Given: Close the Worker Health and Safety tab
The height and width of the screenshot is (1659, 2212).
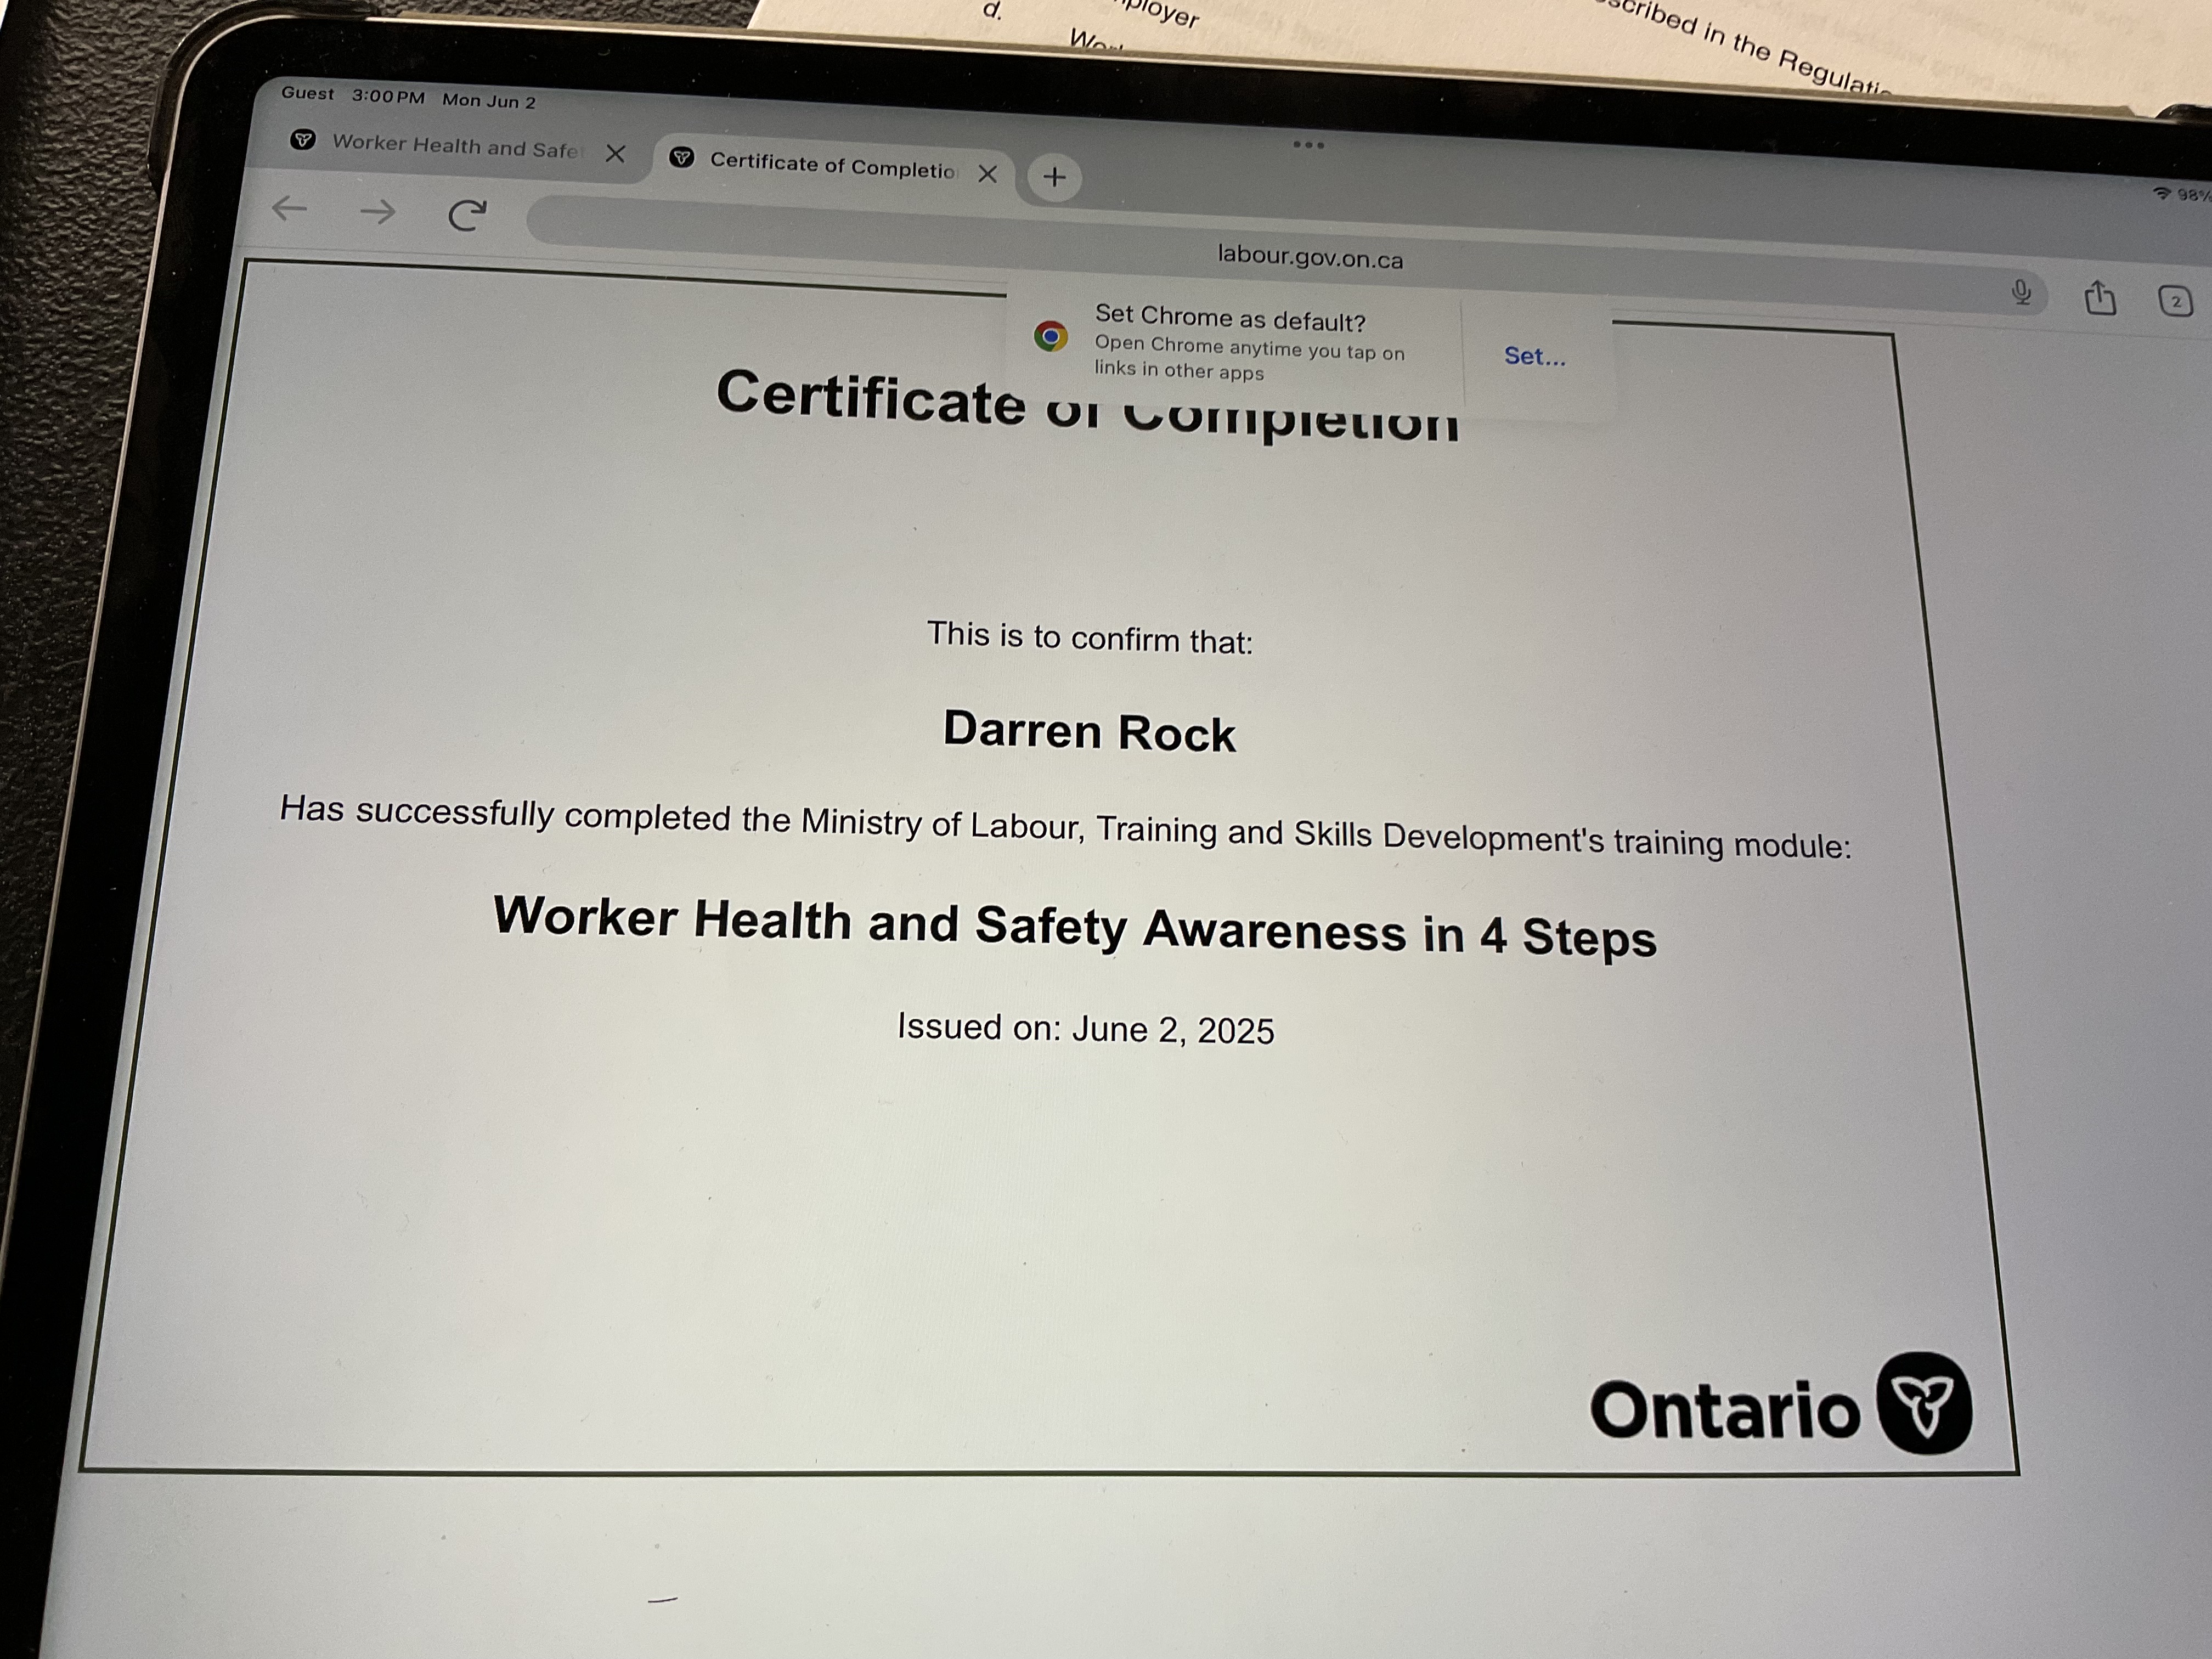Looking at the screenshot, I should tap(616, 152).
